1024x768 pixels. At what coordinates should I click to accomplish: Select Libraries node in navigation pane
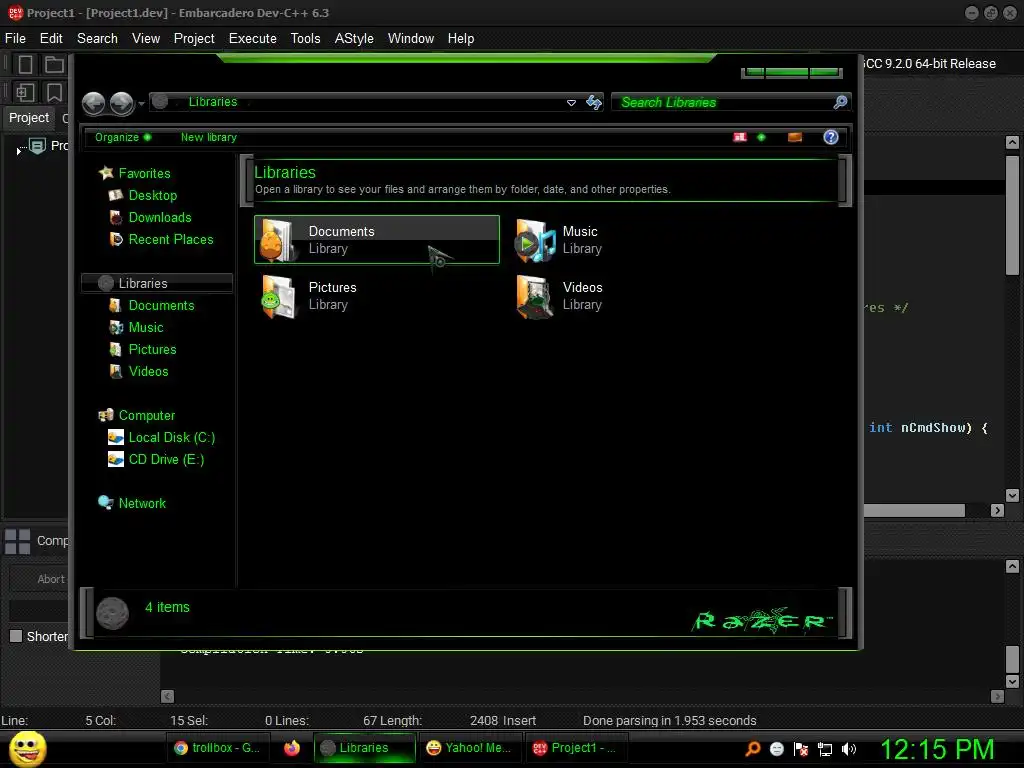tap(157, 283)
